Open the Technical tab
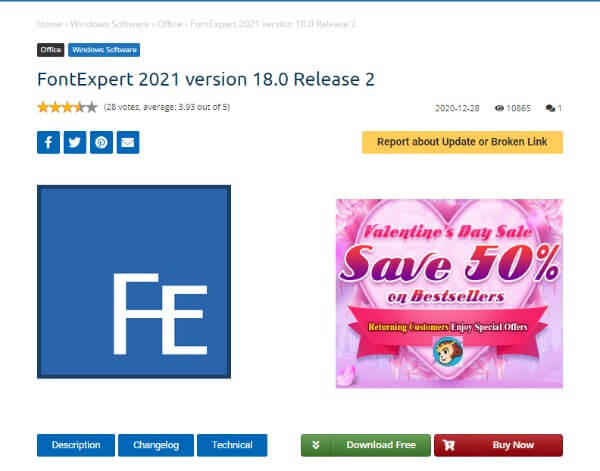 click(x=232, y=445)
